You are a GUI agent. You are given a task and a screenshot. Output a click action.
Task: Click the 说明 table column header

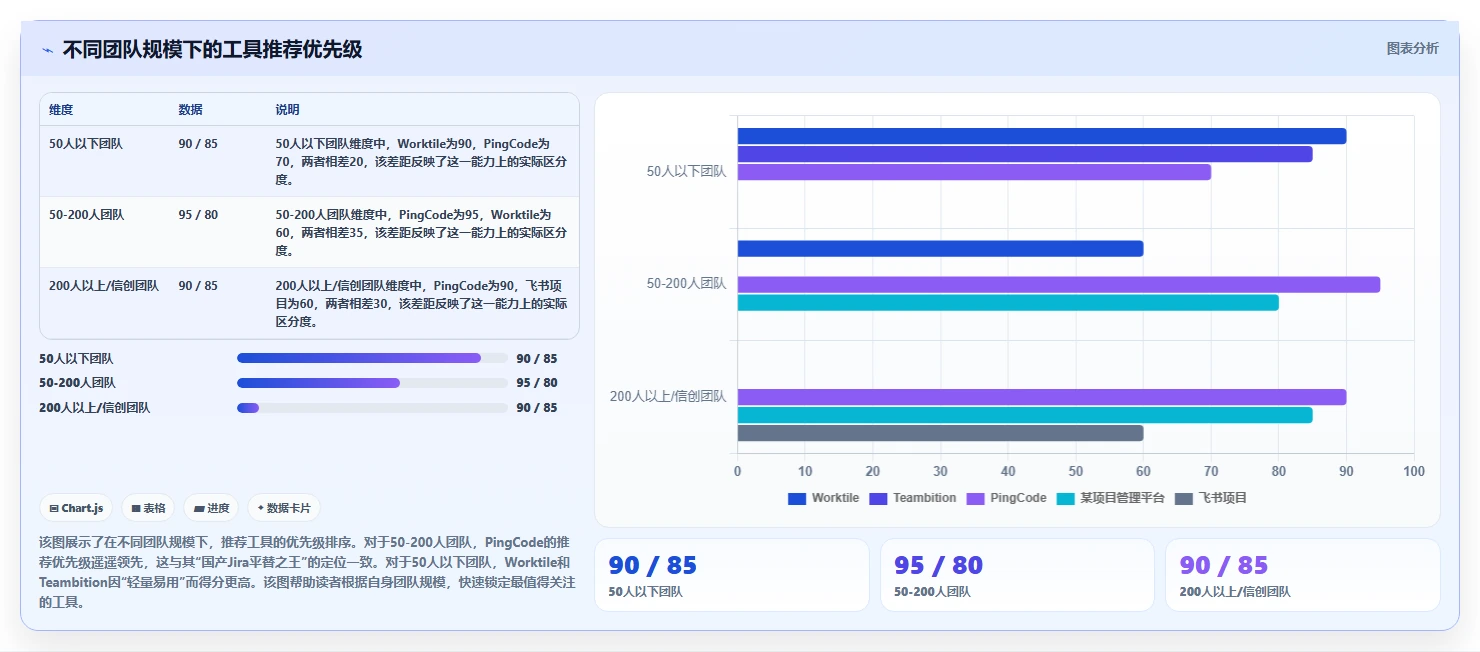click(x=288, y=110)
